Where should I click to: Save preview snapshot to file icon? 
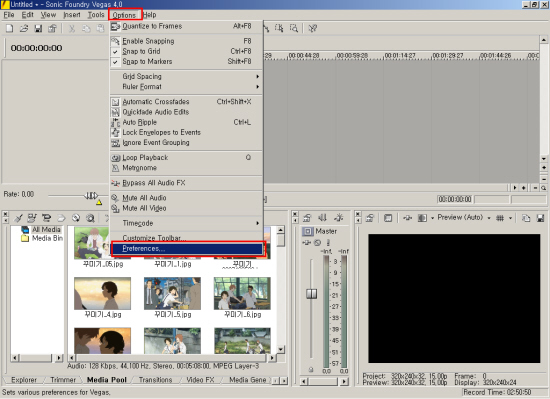tap(540, 218)
